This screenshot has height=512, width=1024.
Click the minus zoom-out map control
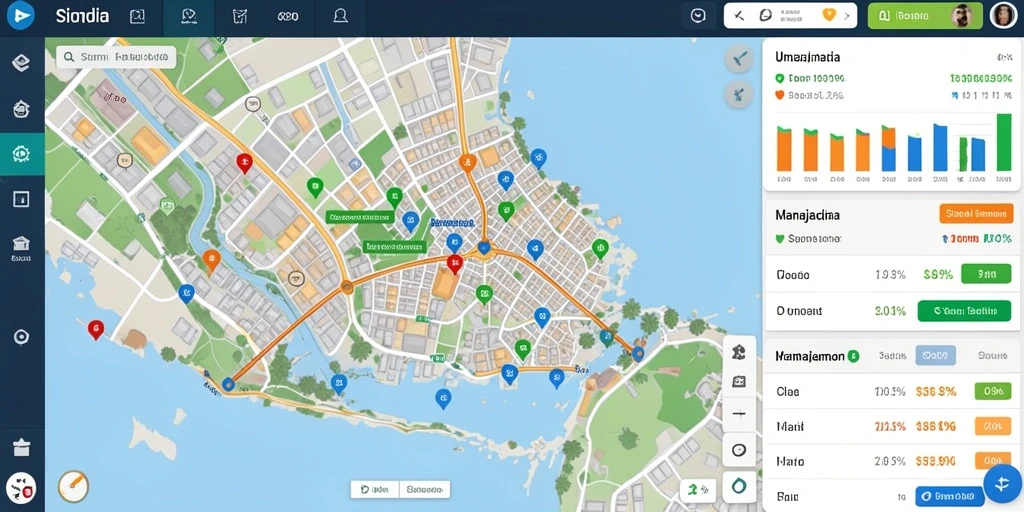click(739, 414)
